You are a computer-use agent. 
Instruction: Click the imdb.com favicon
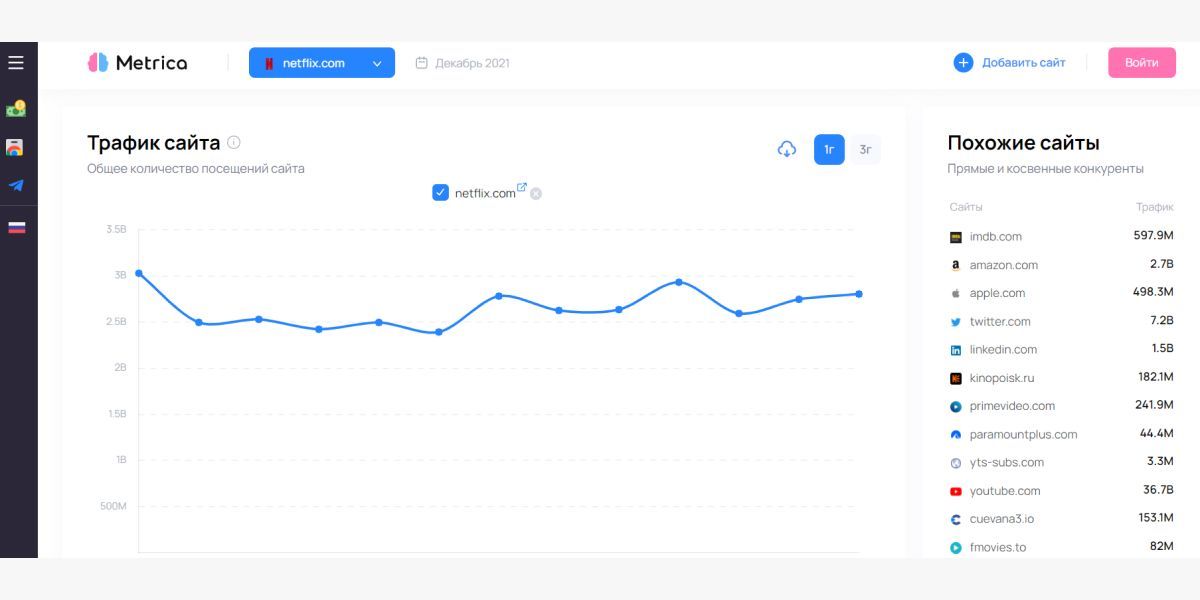956,237
